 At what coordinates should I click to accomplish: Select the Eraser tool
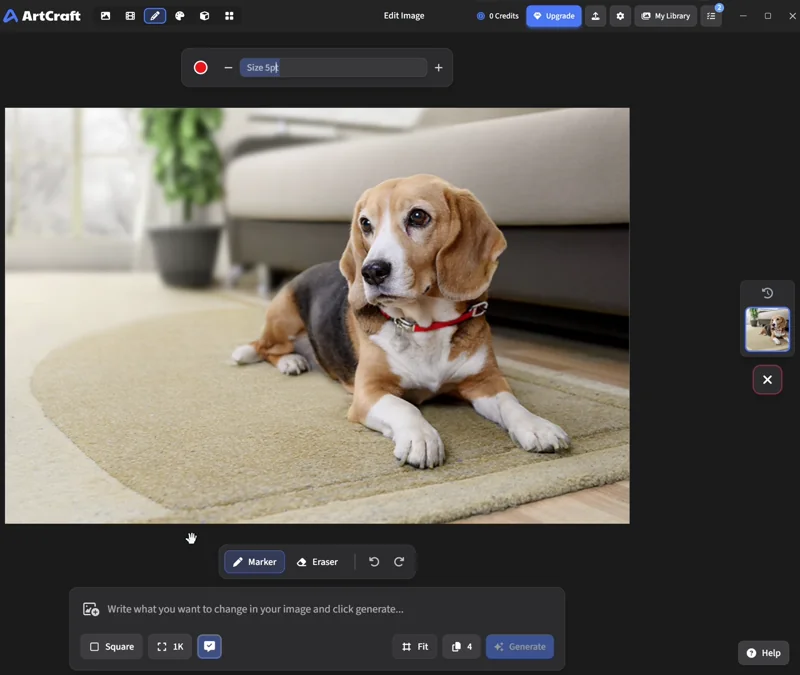[x=317, y=562]
